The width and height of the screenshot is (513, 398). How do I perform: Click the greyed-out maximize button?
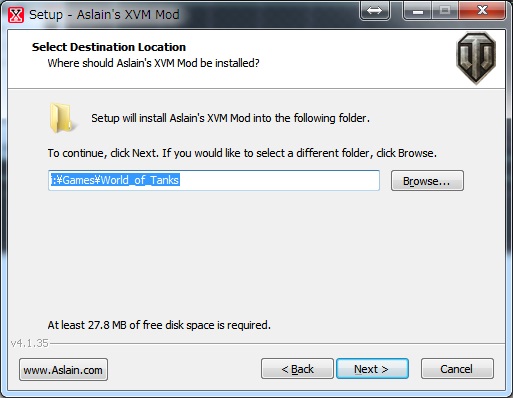(445, 11)
